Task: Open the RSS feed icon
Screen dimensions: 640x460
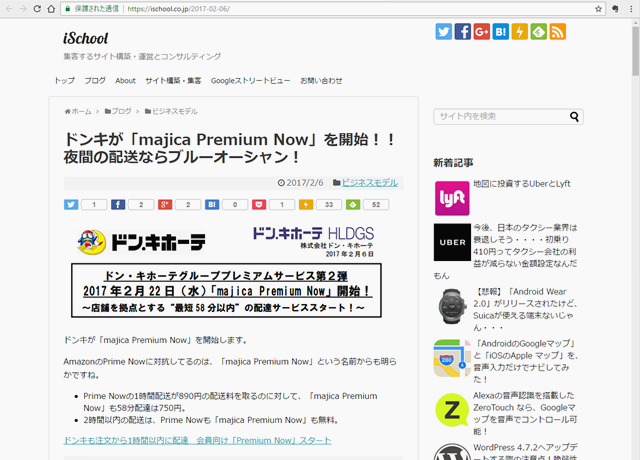Action: click(558, 32)
